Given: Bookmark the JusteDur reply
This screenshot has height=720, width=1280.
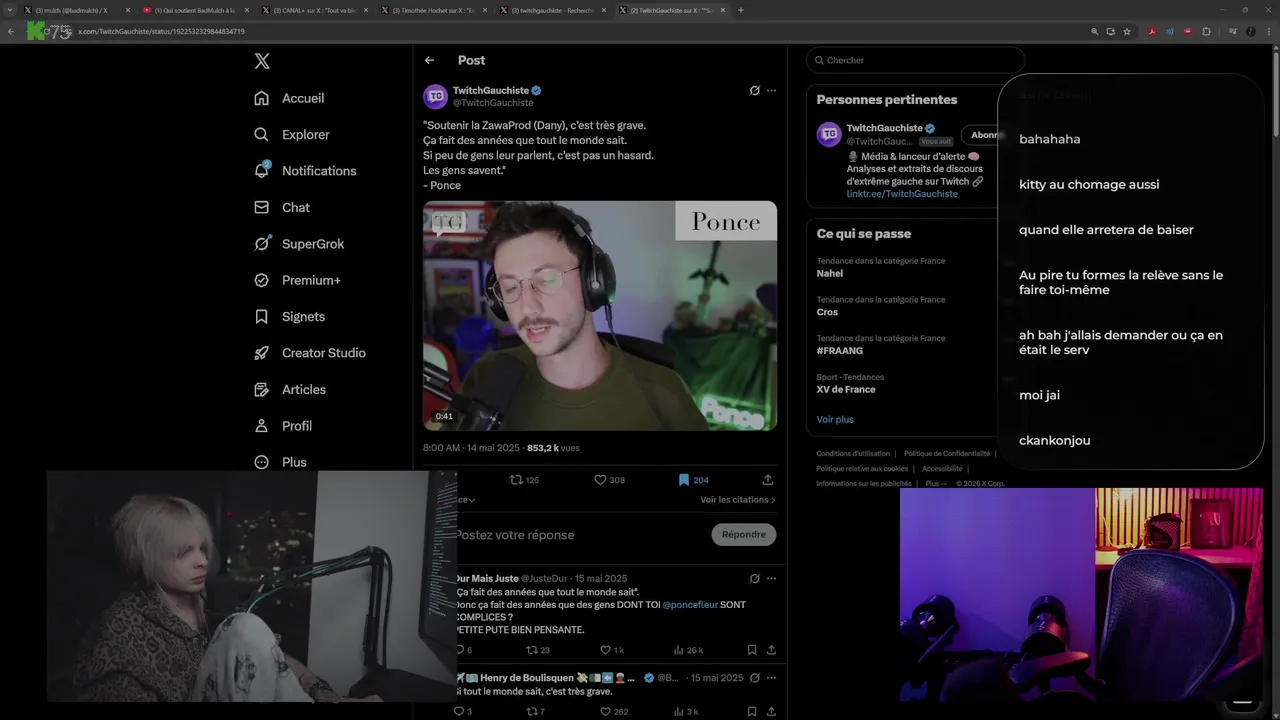Looking at the screenshot, I should [752, 650].
